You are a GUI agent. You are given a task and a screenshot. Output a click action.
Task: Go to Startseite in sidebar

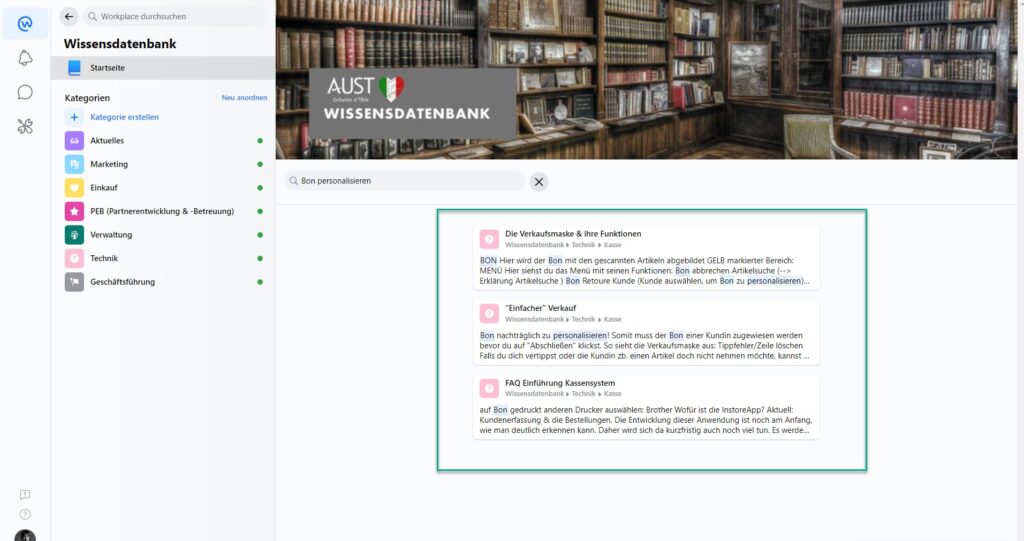point(107,68)
